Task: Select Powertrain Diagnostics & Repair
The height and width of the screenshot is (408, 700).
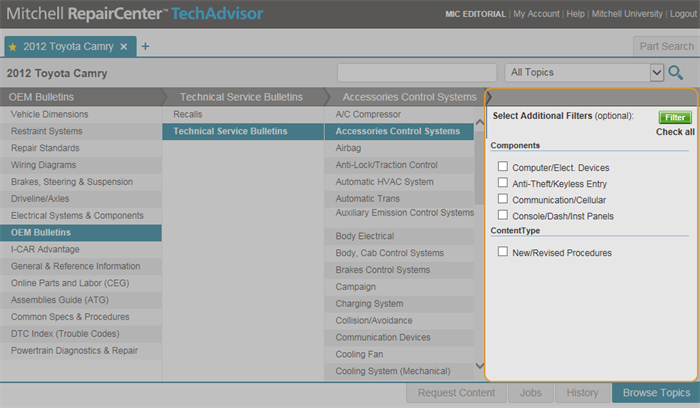Action: [x=81, y=351]
